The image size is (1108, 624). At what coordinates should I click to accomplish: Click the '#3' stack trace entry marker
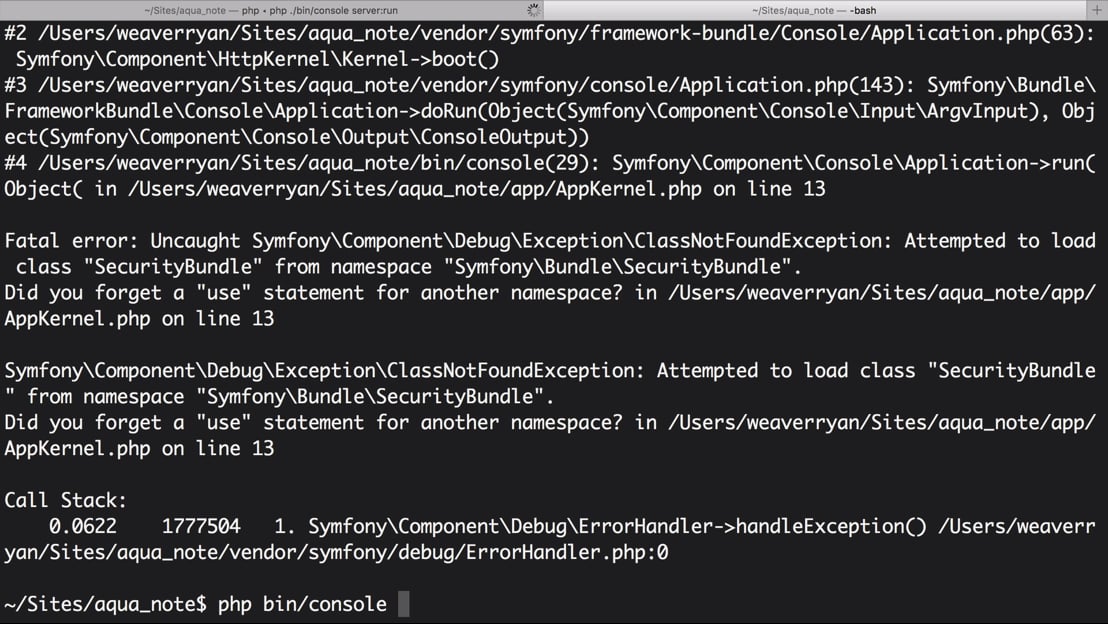(x=16, y=86)
